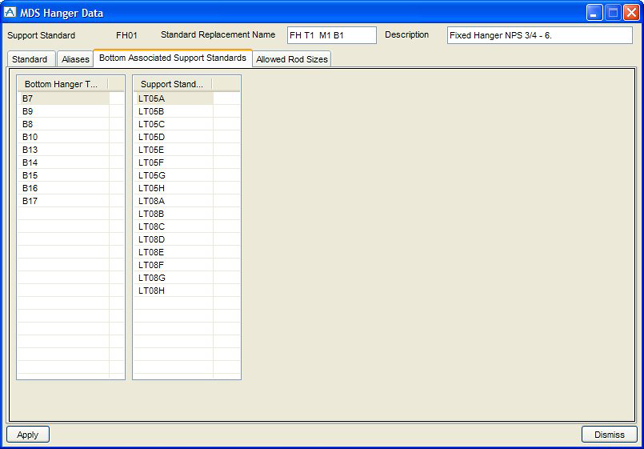Click into the Description text field

540,35
